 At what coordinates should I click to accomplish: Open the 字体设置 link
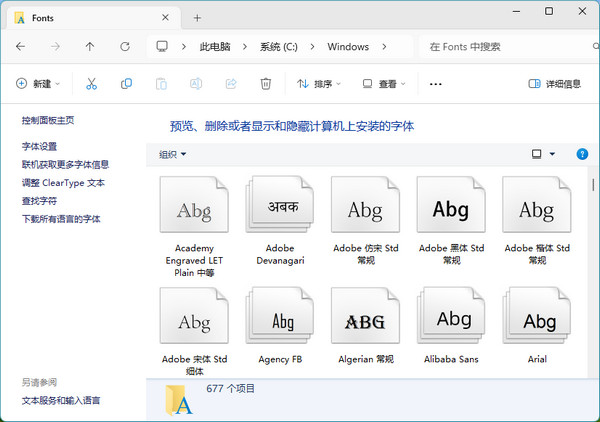40,146
